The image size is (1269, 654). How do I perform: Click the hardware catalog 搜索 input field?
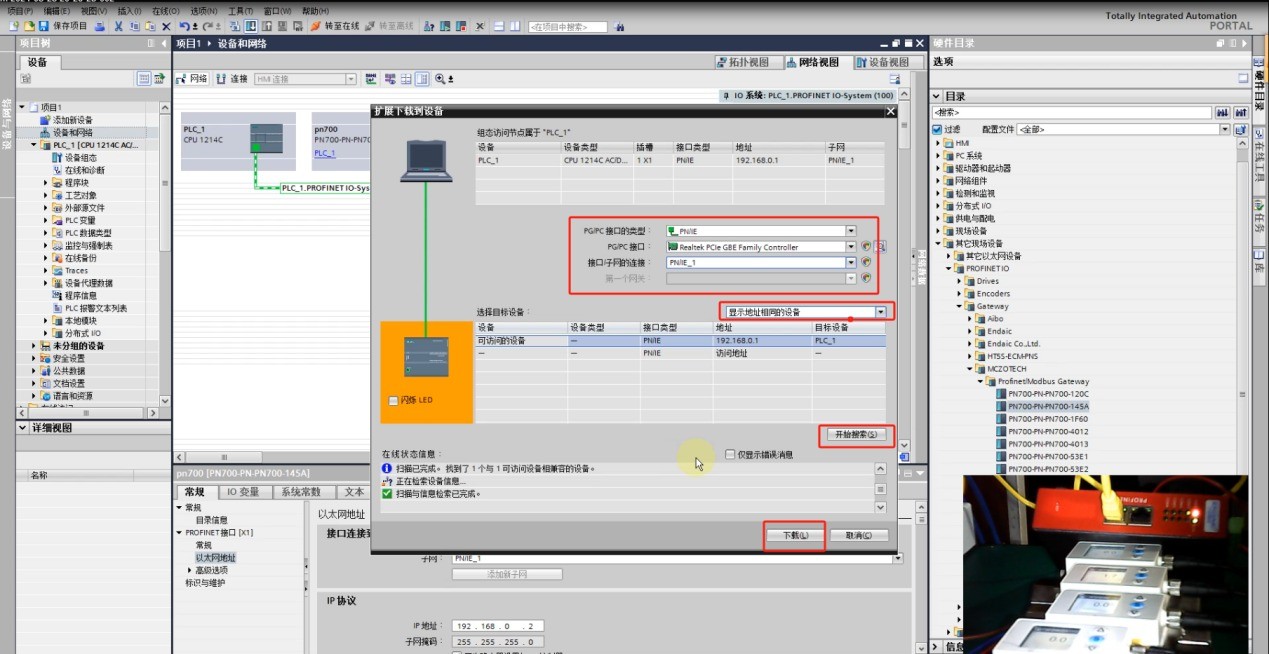[1072, 113]
